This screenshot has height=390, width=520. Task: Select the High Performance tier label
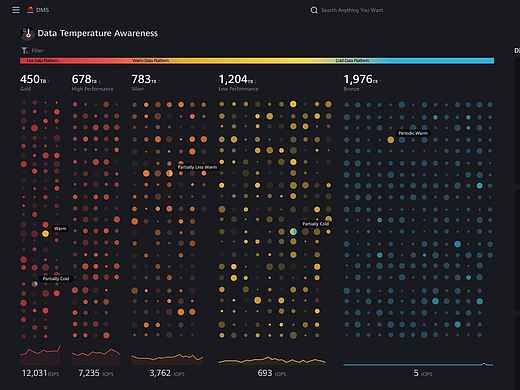click(92, 89)
